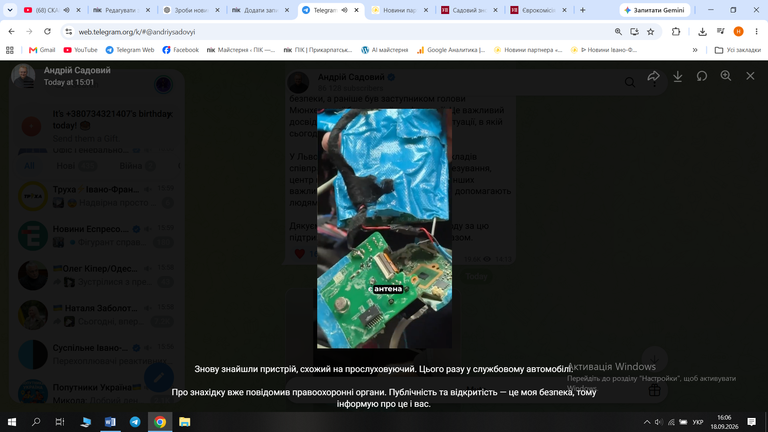
Task: Open the AI майстерня bookmark
Action: pyautogui.click(x=384, y=50)
